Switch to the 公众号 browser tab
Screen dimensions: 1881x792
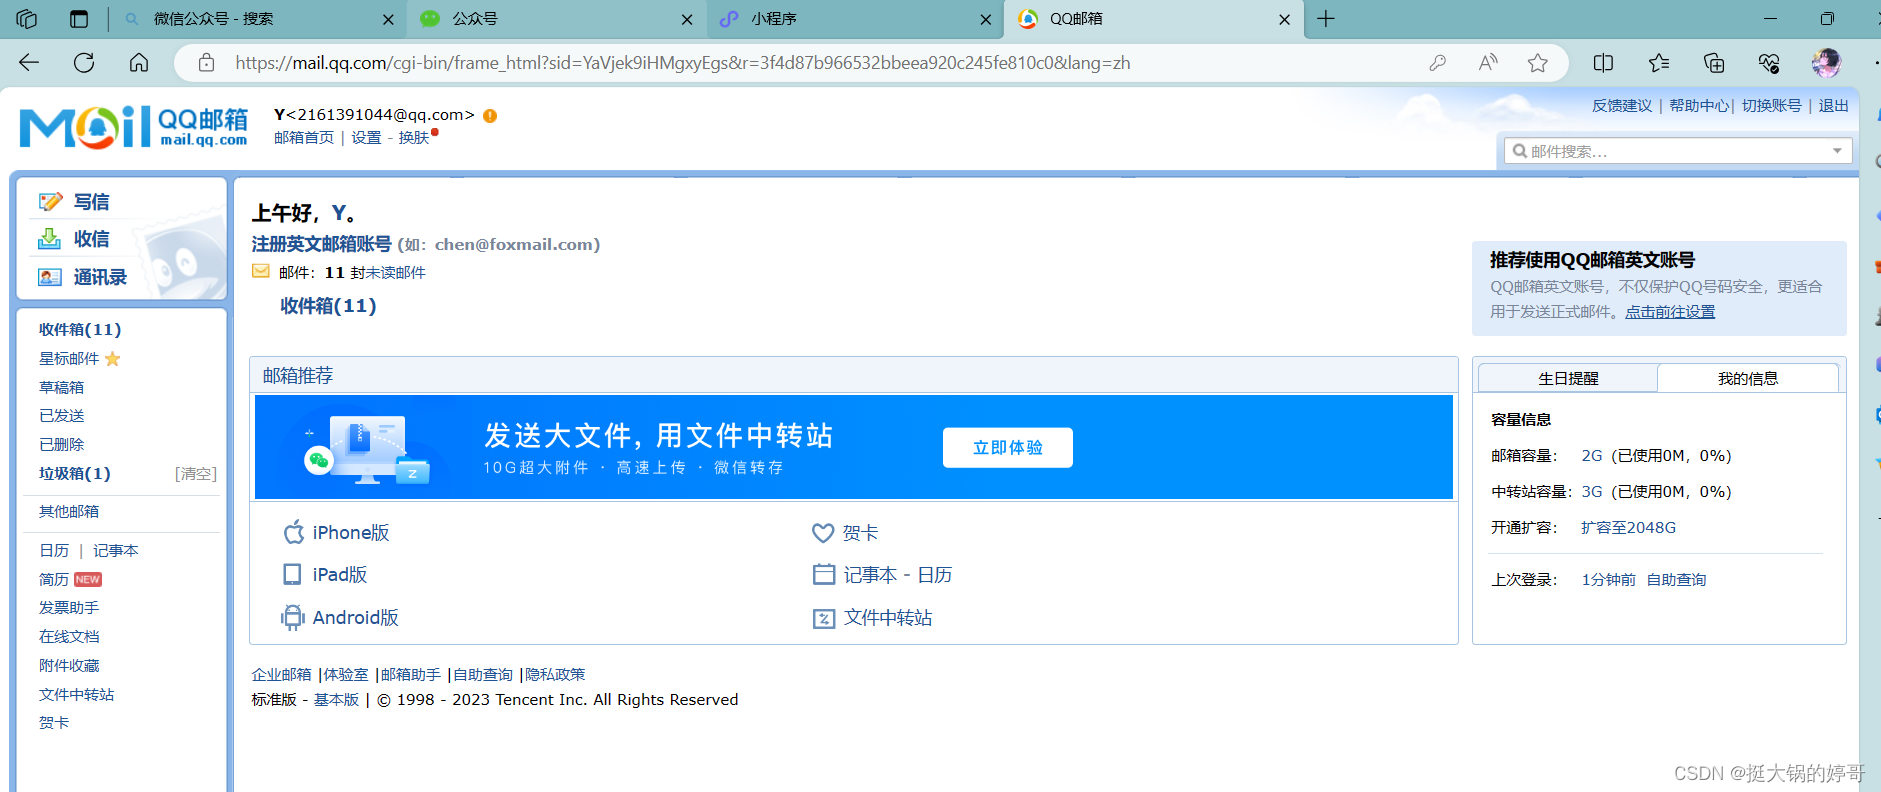pos(555,19)
